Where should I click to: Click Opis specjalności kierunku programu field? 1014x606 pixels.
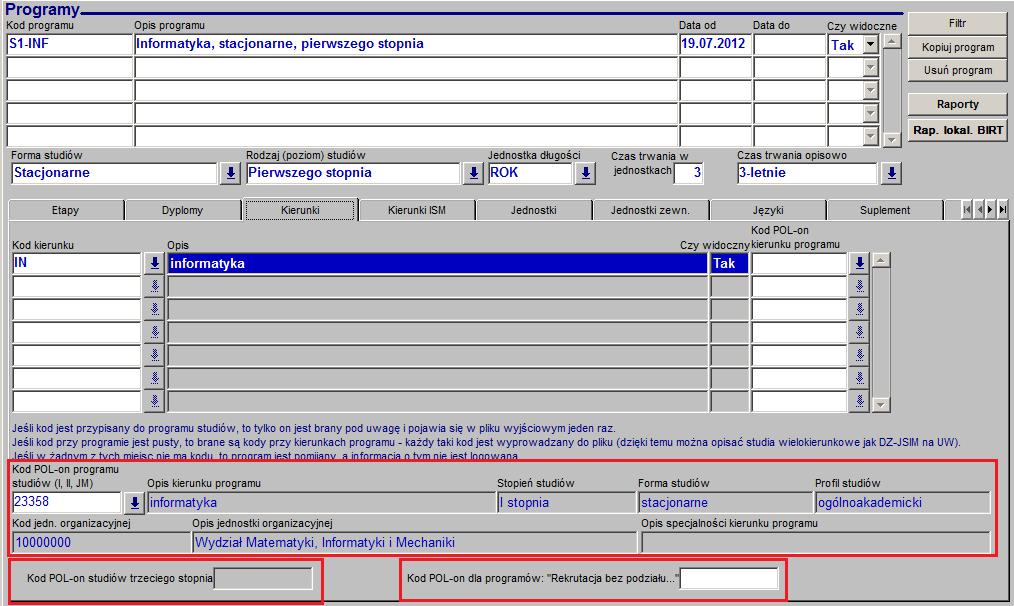[x=815, y=543]
